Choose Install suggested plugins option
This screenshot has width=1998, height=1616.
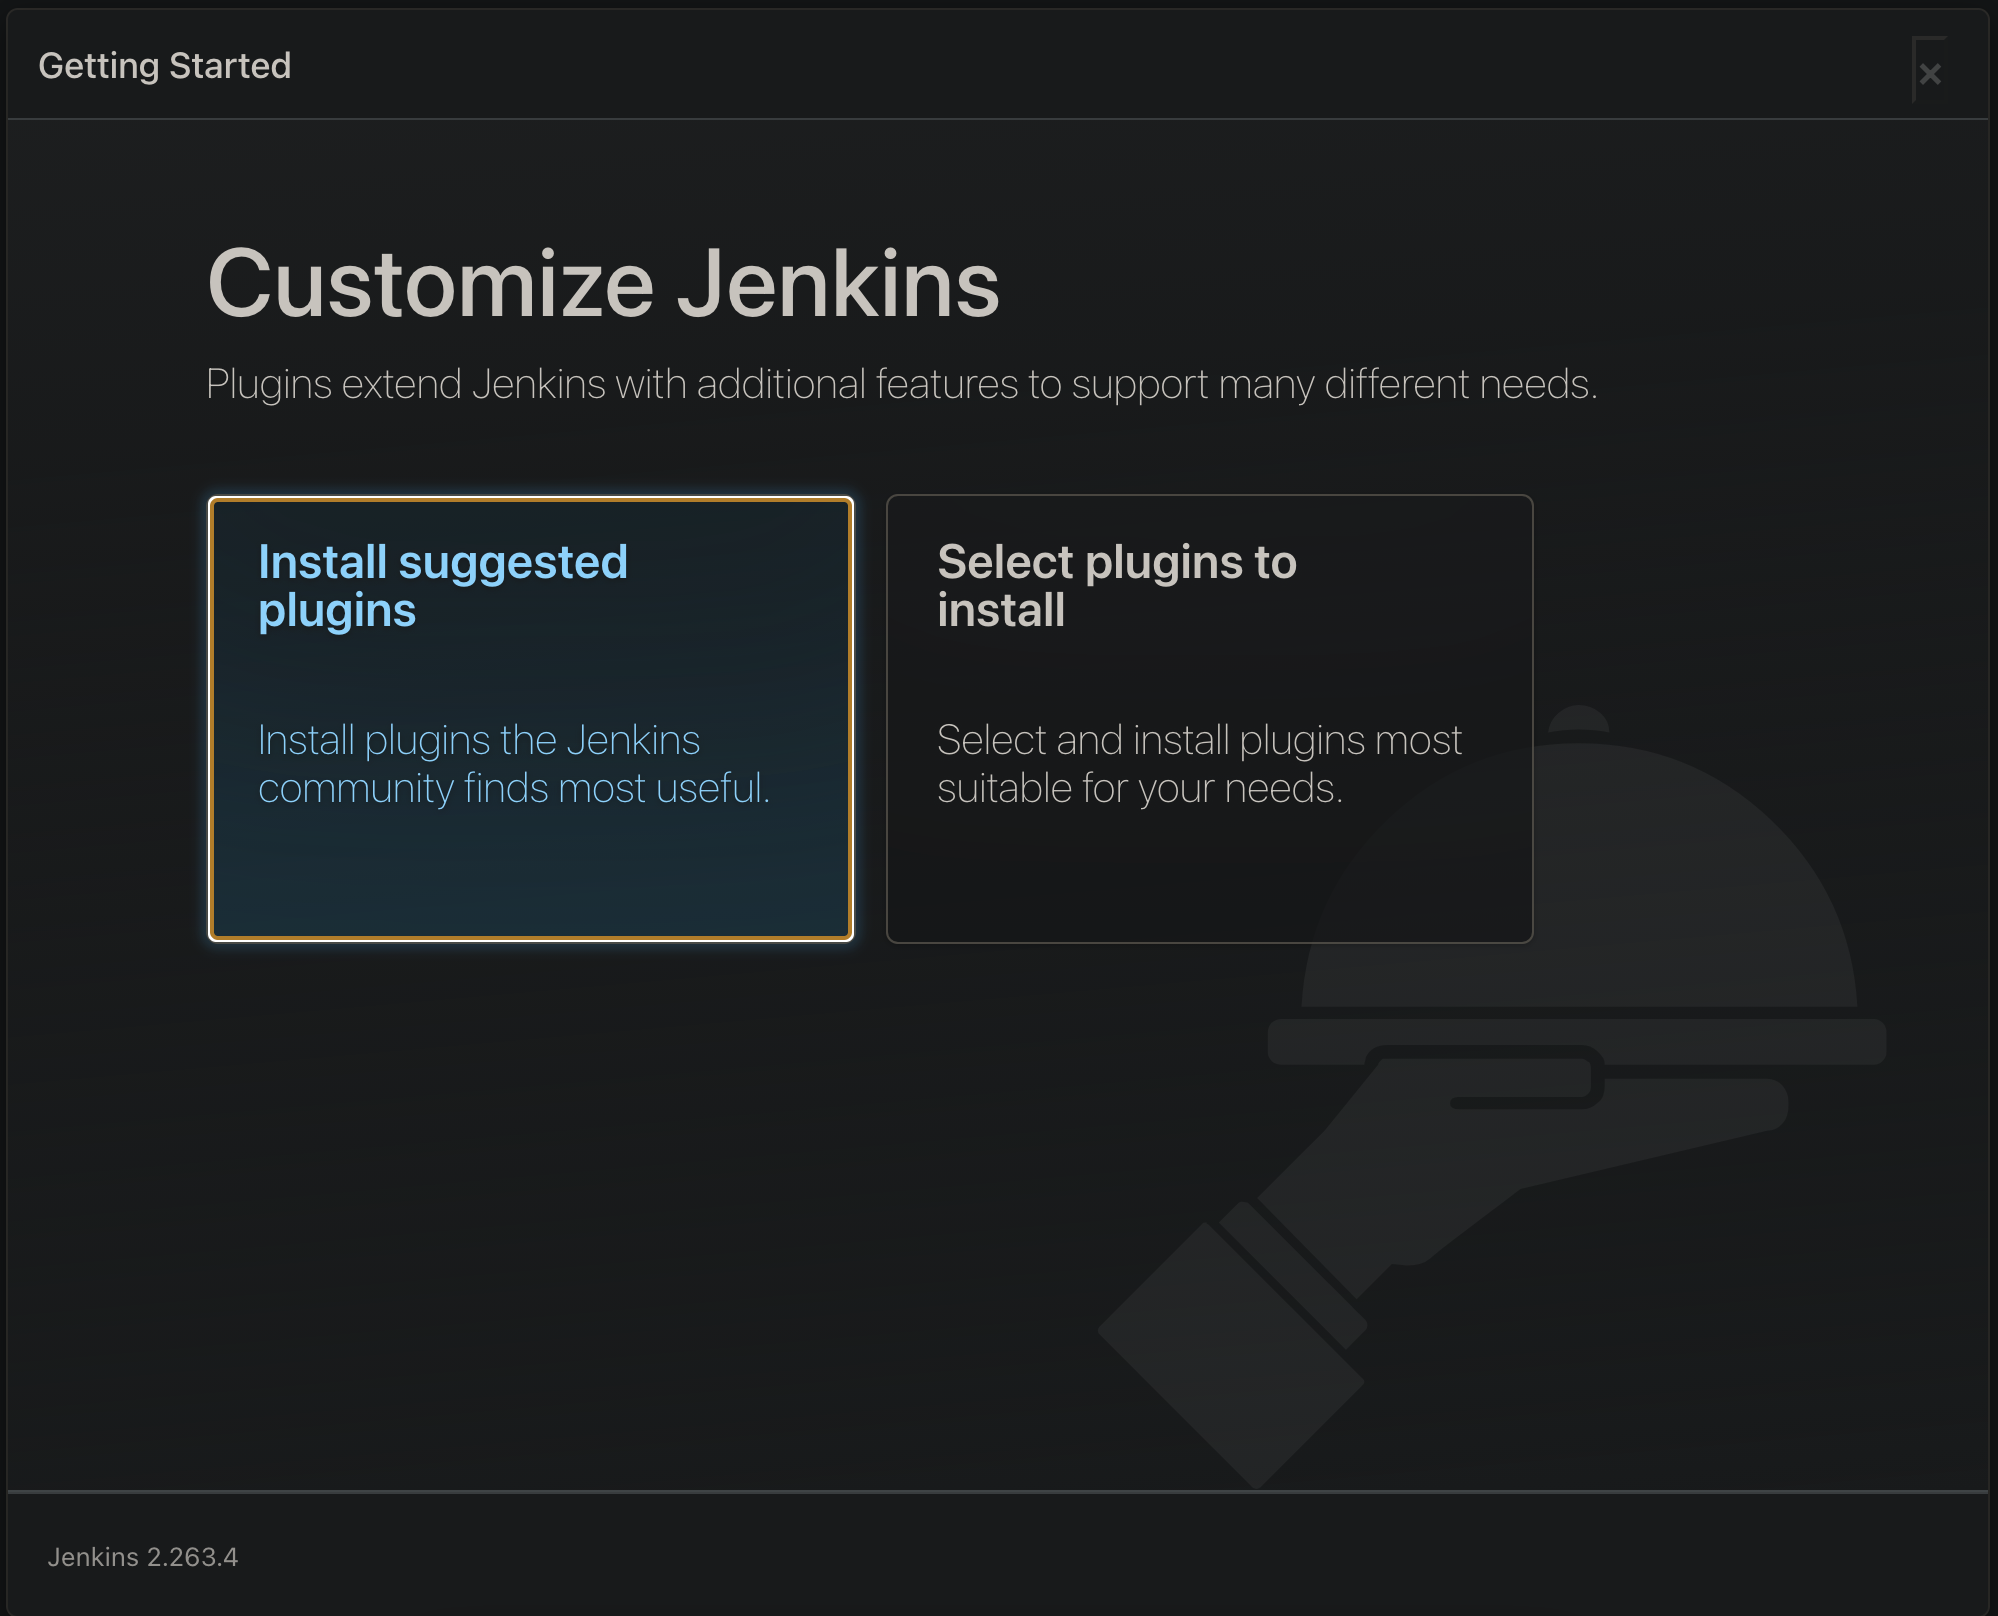coord(531,719)
